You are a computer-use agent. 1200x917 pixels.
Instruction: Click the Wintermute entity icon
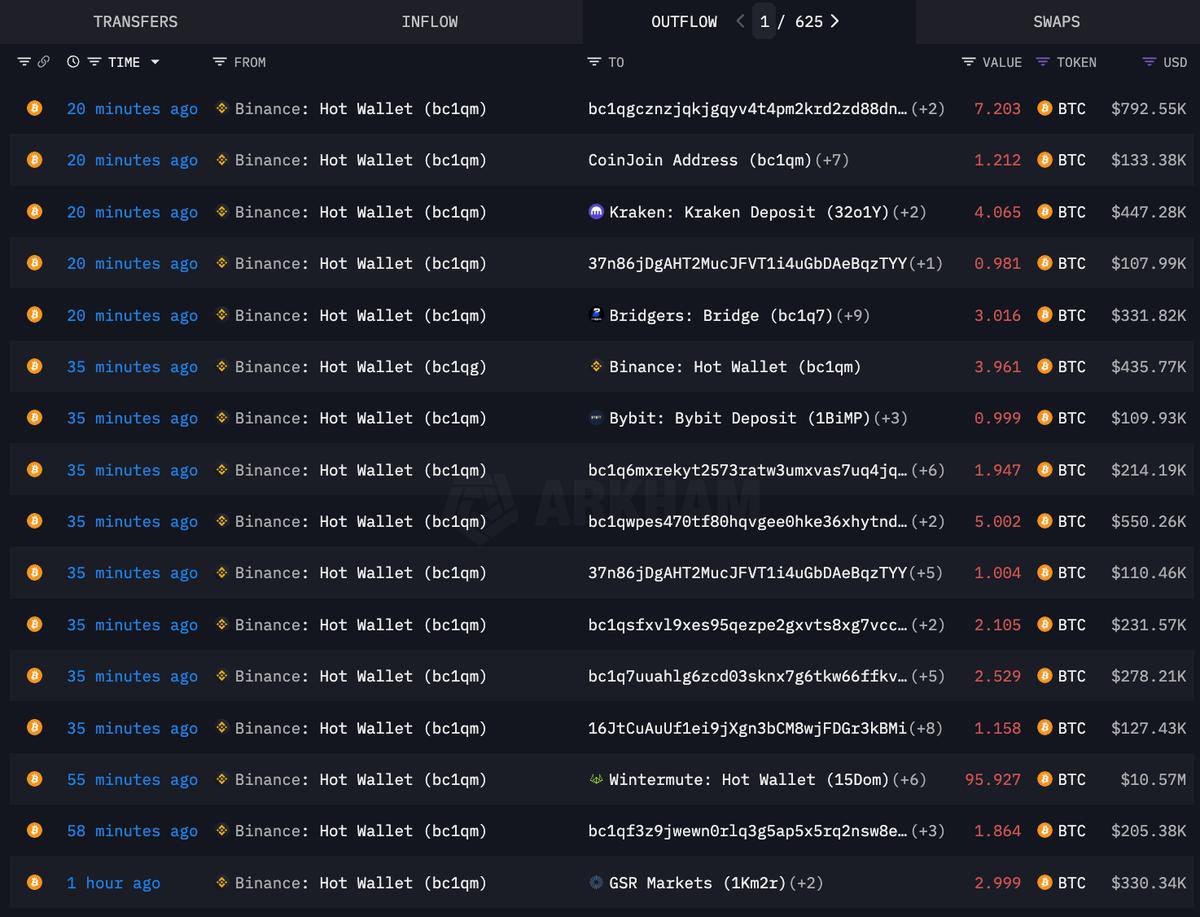pyautogui.click(x=597, y=779)
